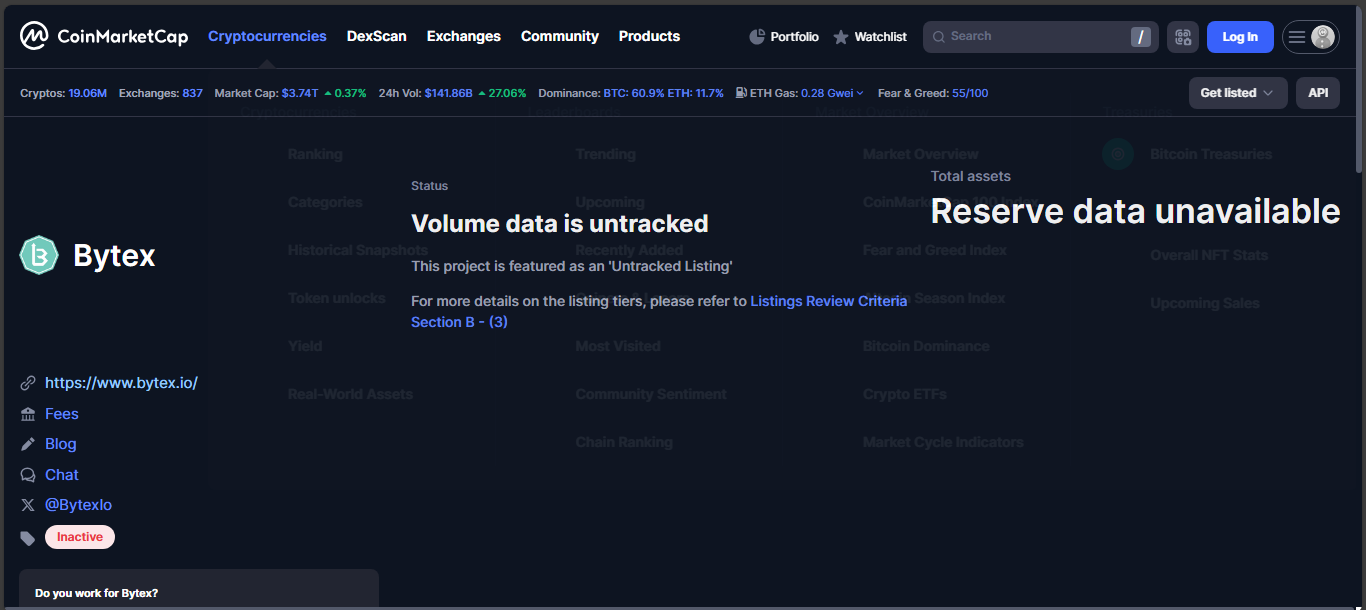Image resolution: width=1366 pixels, height=610 pixels.
Task: Open the QR code app download icon
Action: 1183,37
